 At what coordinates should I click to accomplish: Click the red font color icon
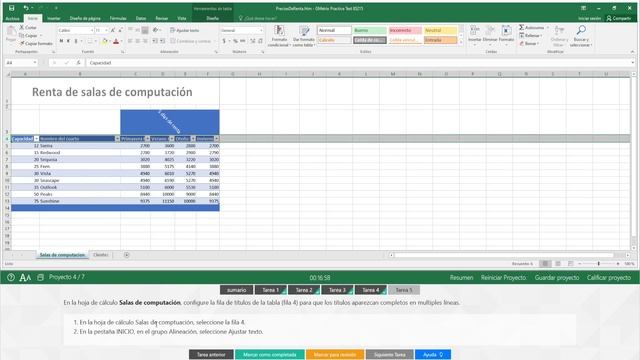(x=116, y=41)
